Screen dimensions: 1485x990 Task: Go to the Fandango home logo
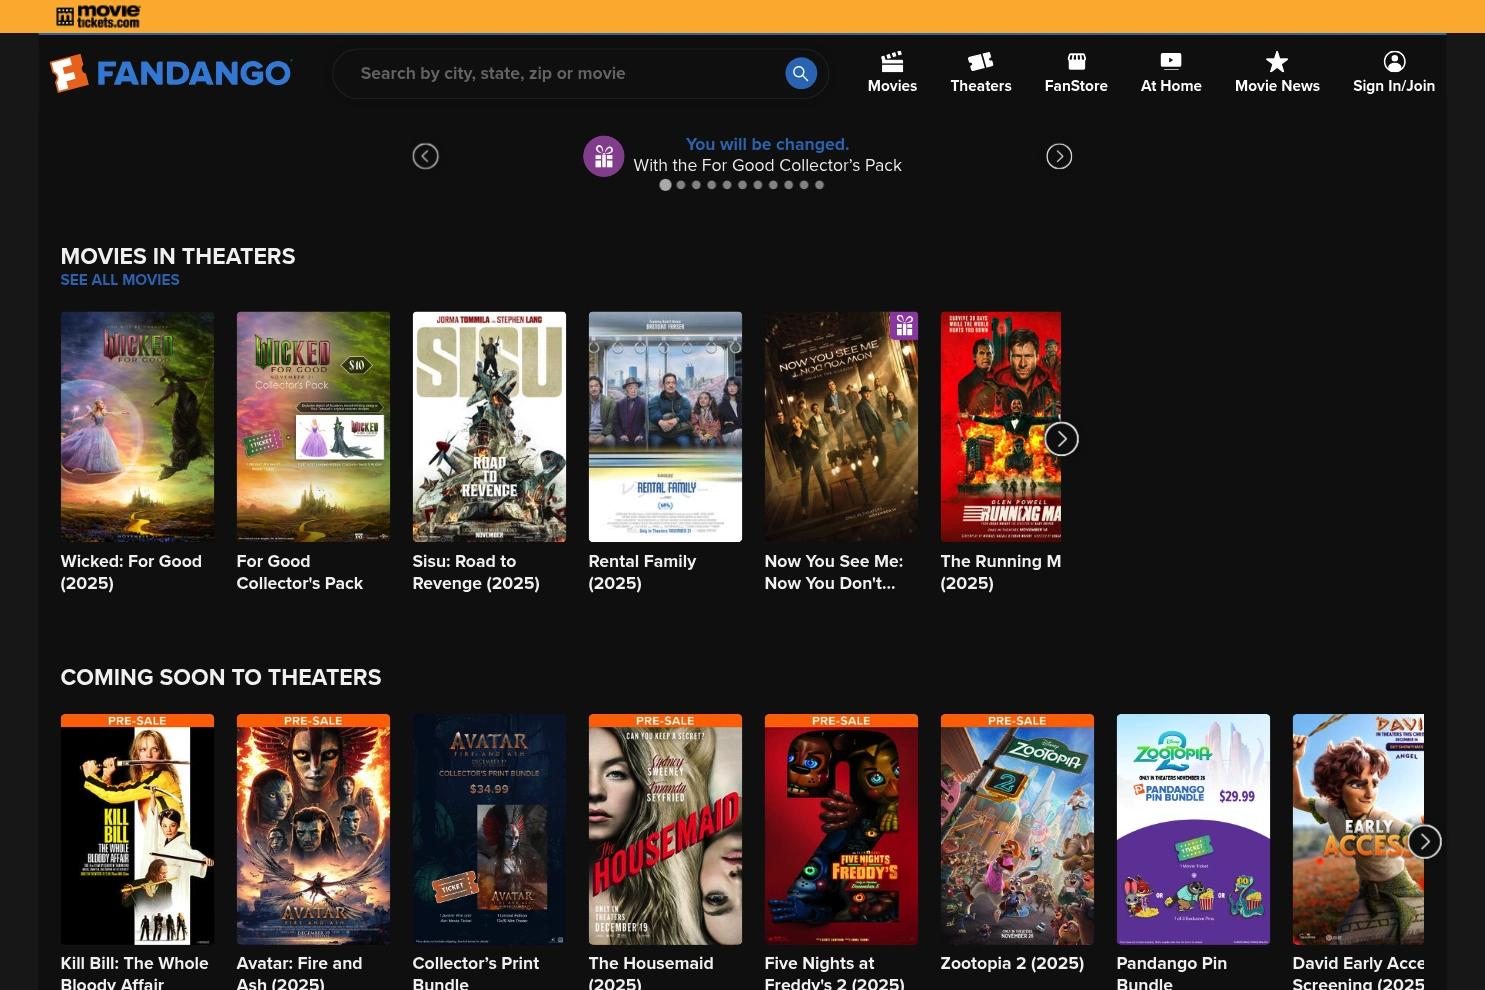click(x=171, y=73)
